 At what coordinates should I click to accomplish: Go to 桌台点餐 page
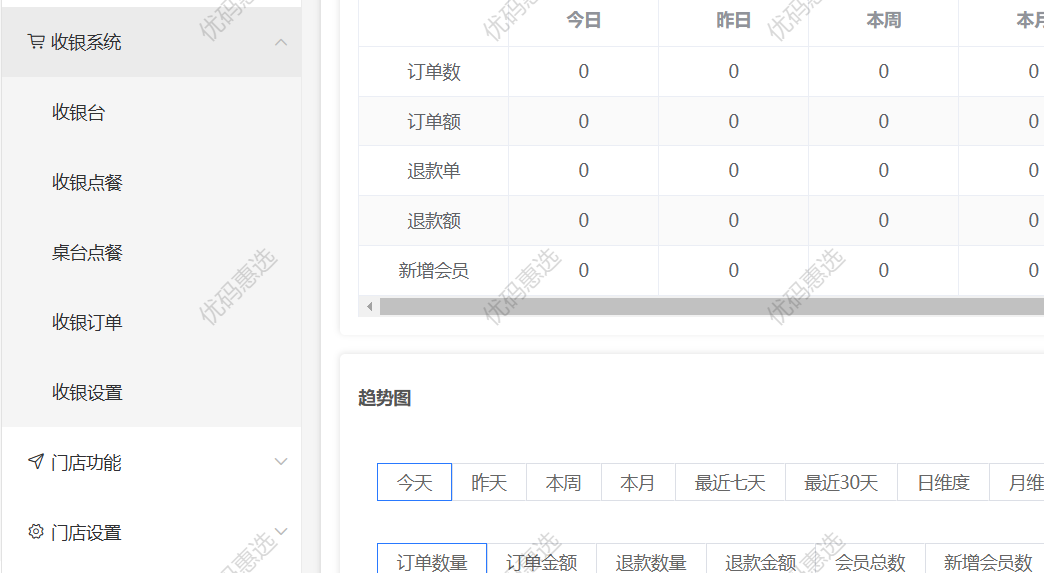[x=87, y=253]
